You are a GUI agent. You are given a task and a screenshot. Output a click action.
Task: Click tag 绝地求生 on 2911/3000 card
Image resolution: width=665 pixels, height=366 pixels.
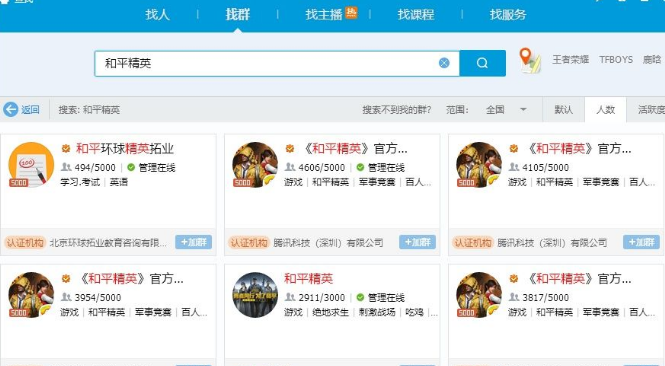point(330,312)
